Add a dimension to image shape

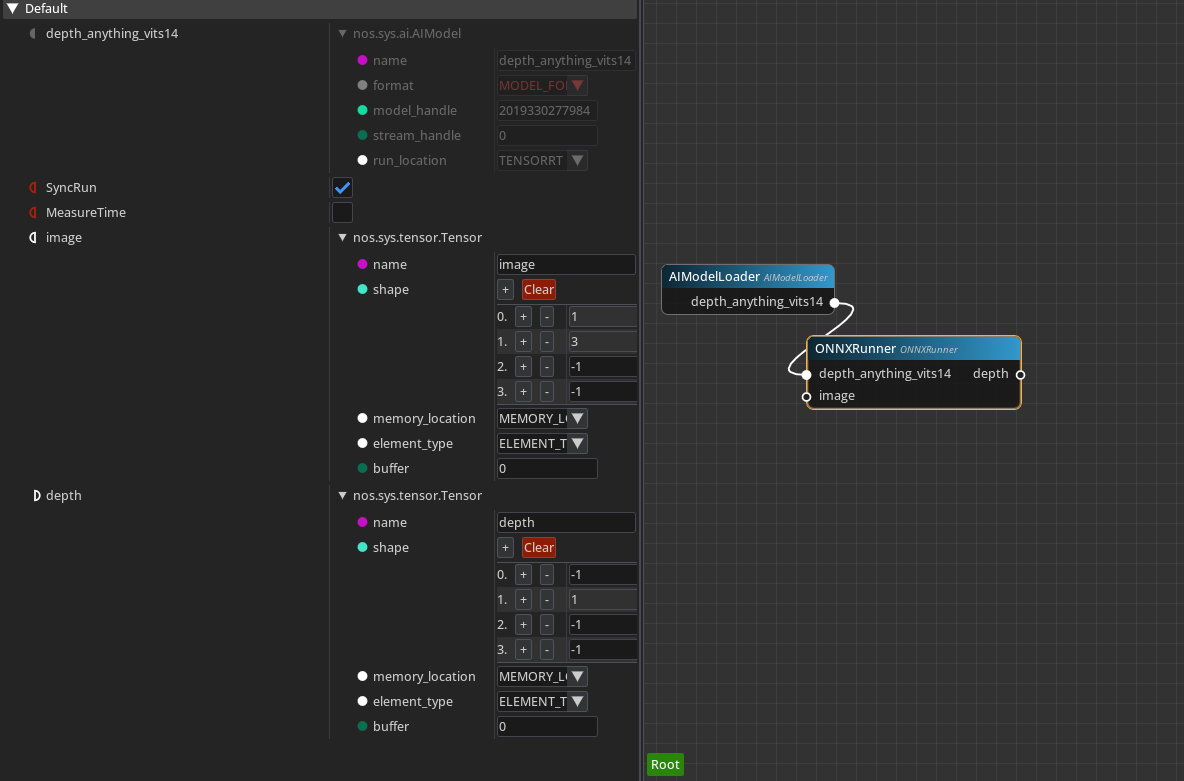[505, 289]
